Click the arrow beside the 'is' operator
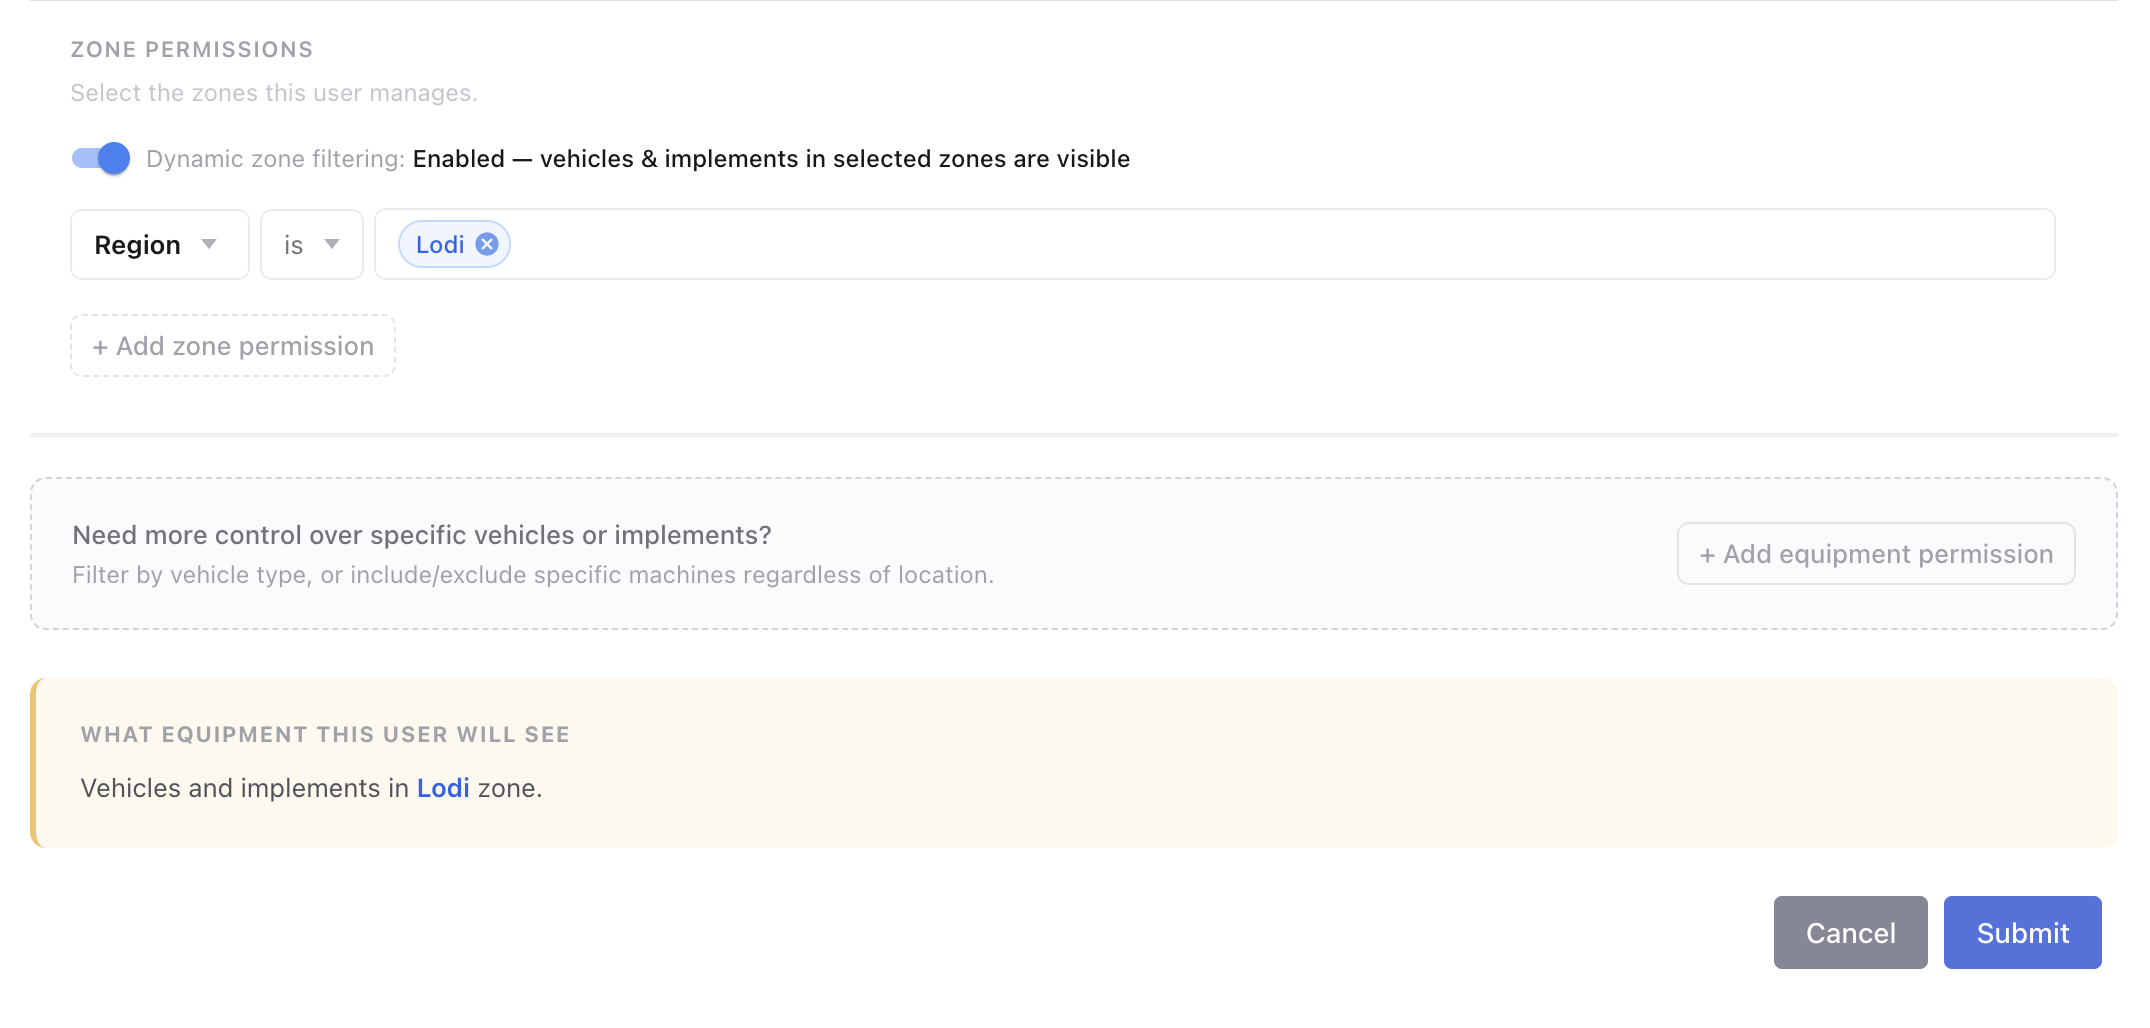 [x=332, y=244]
